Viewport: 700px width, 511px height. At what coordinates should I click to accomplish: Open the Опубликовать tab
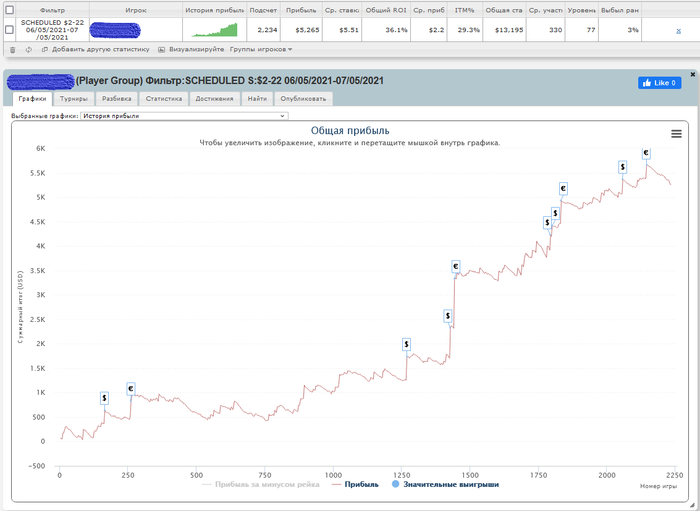click(303, 99)
